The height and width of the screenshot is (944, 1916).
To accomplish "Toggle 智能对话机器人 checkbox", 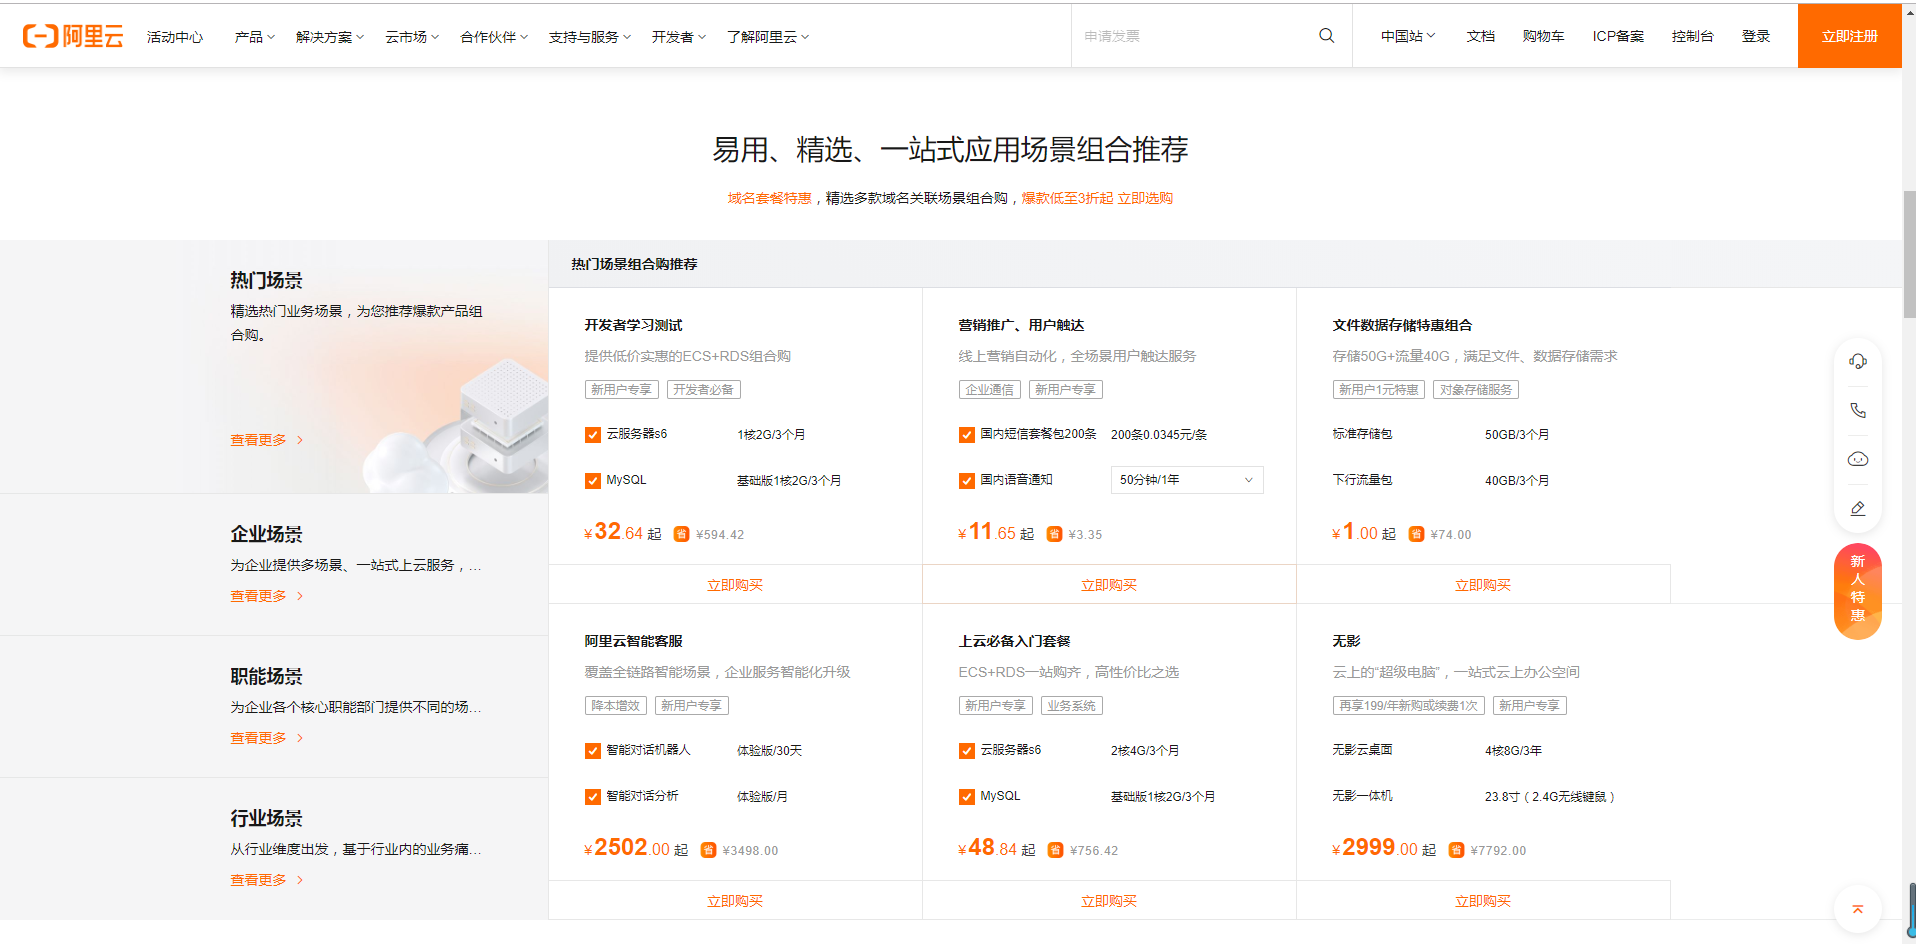I will (593, 751).
